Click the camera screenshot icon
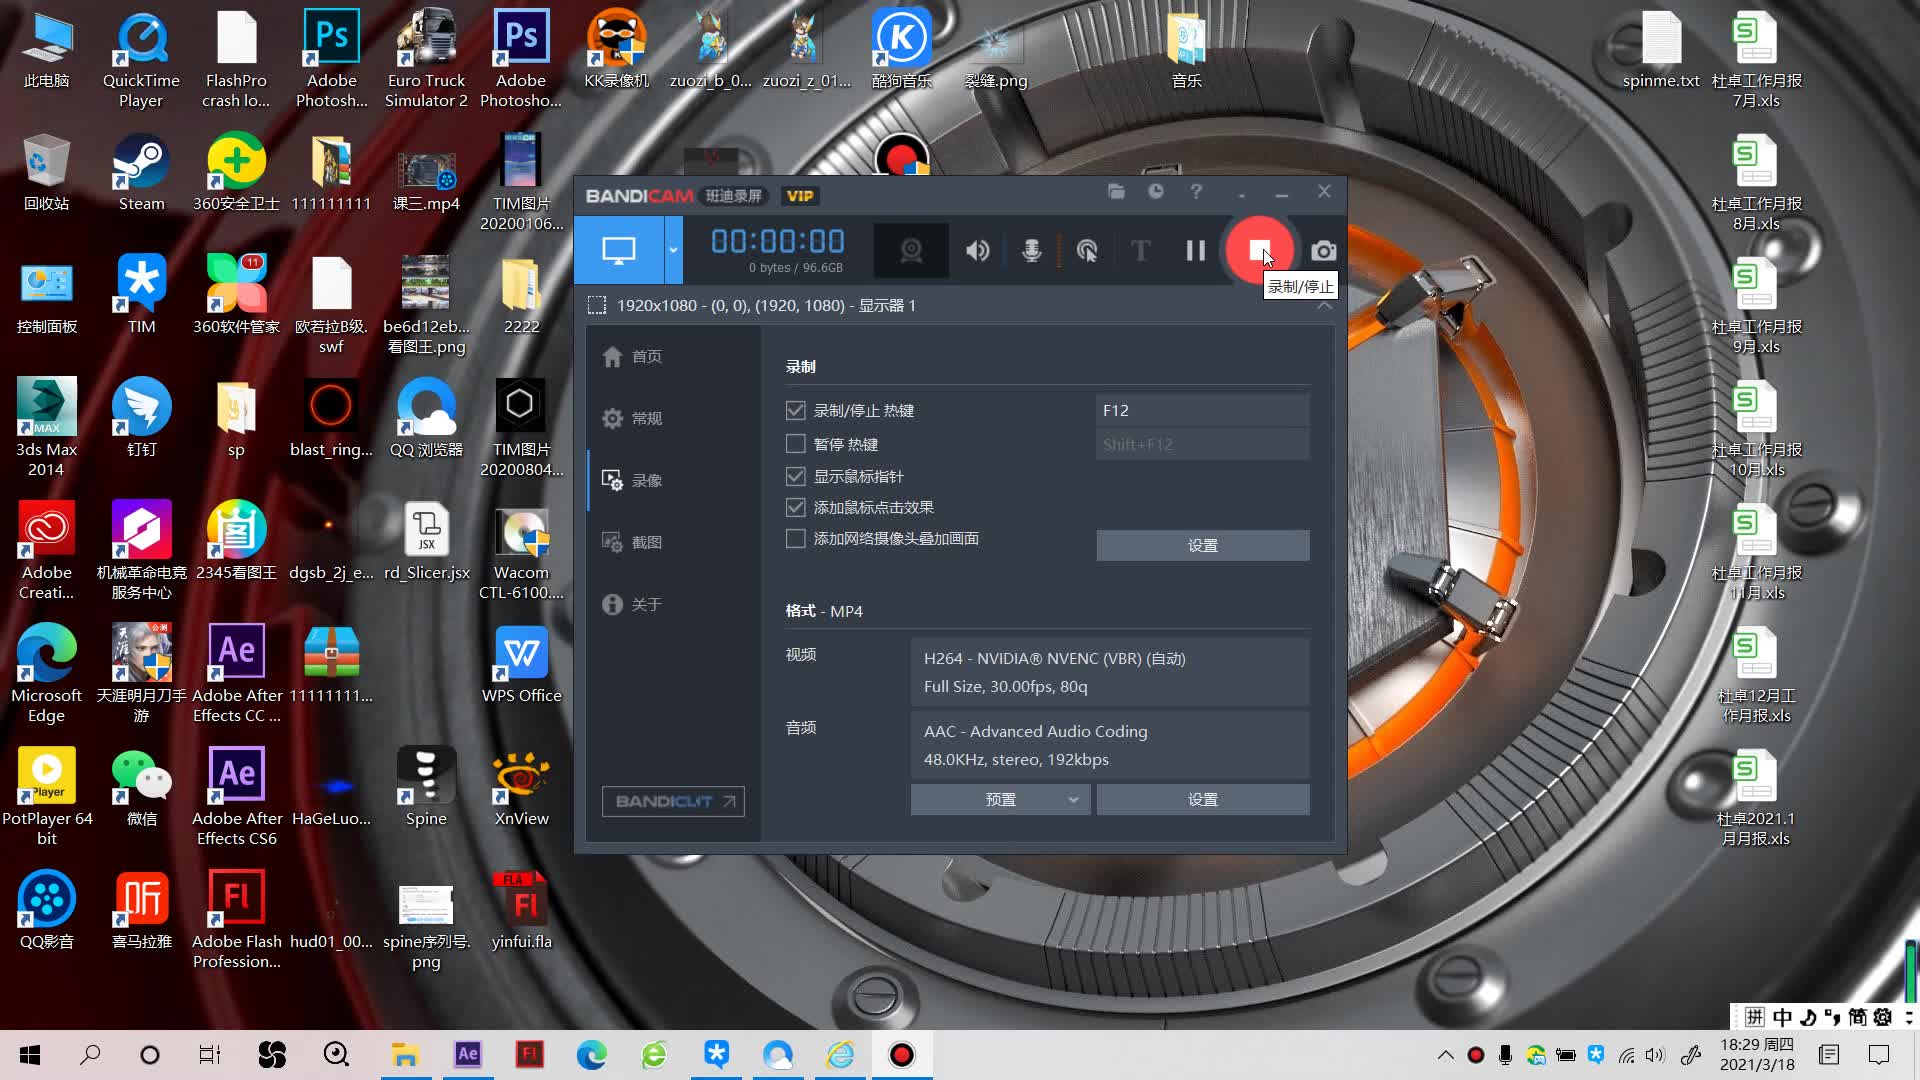 (1323, 251)
